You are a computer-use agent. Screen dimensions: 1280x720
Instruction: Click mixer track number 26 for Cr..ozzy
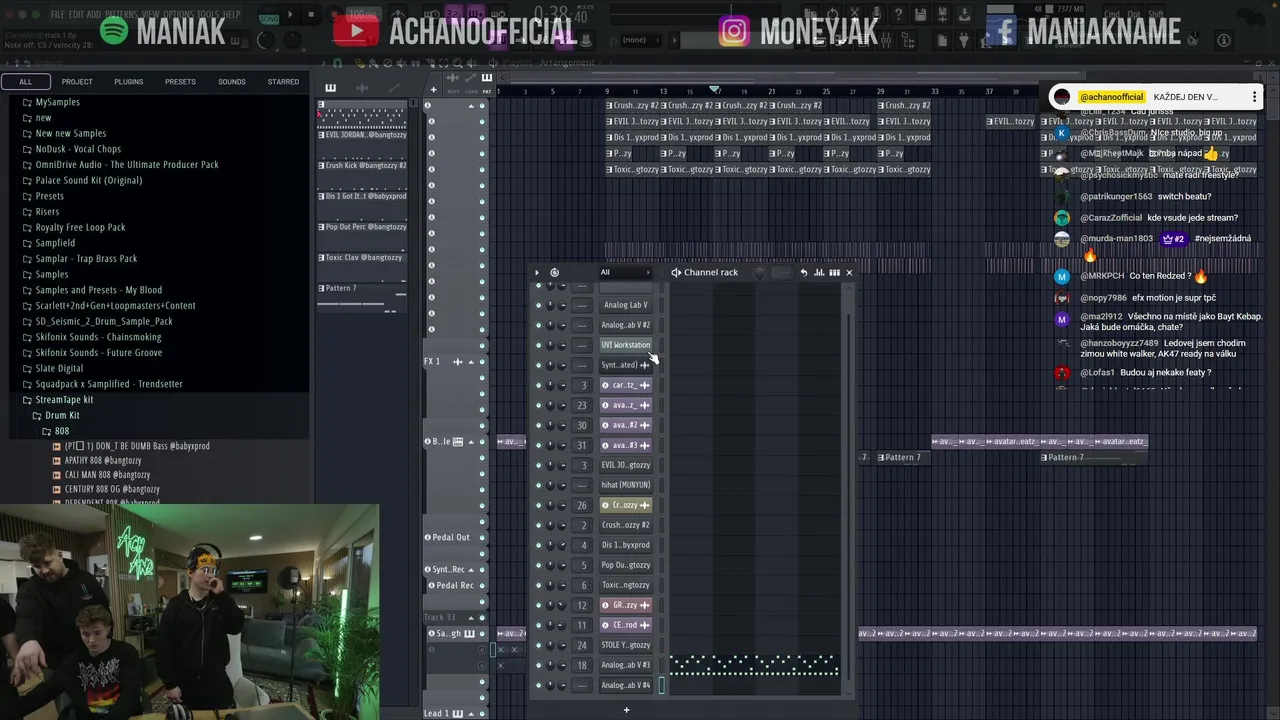coord(583,505)
